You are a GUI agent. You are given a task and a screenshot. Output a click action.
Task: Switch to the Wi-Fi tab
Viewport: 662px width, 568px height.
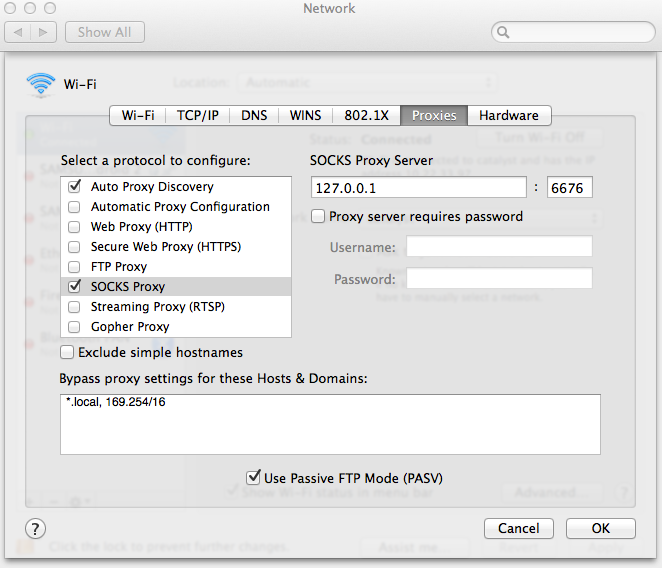point(138,115)
